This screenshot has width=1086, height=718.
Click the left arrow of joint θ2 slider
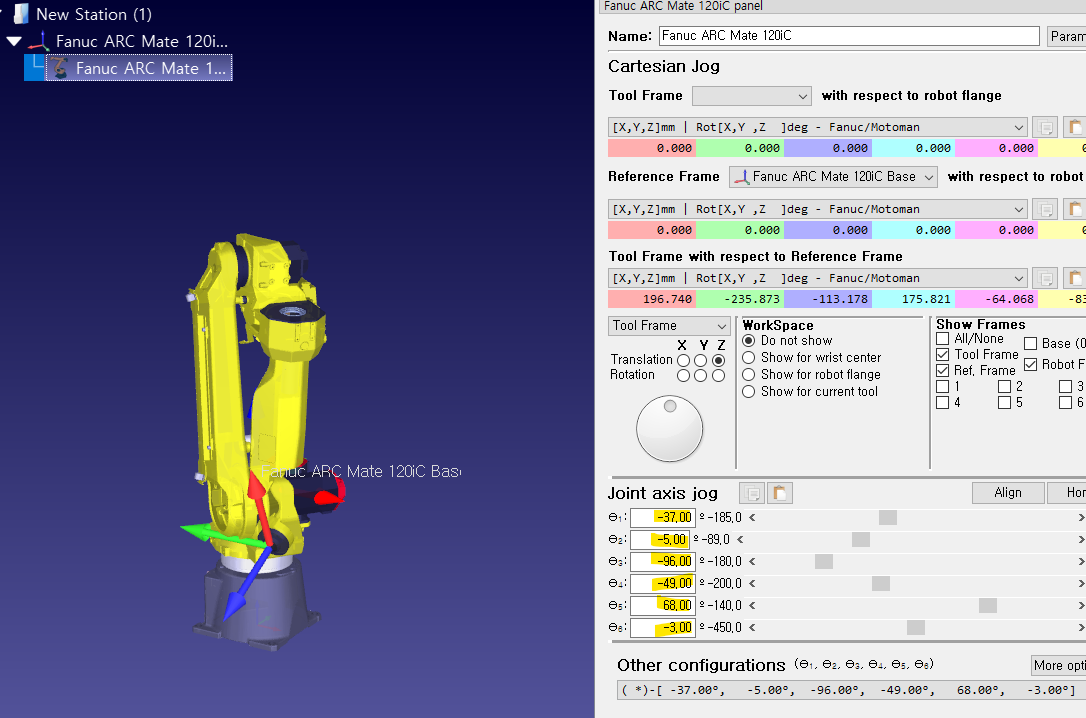coord(740,539)
